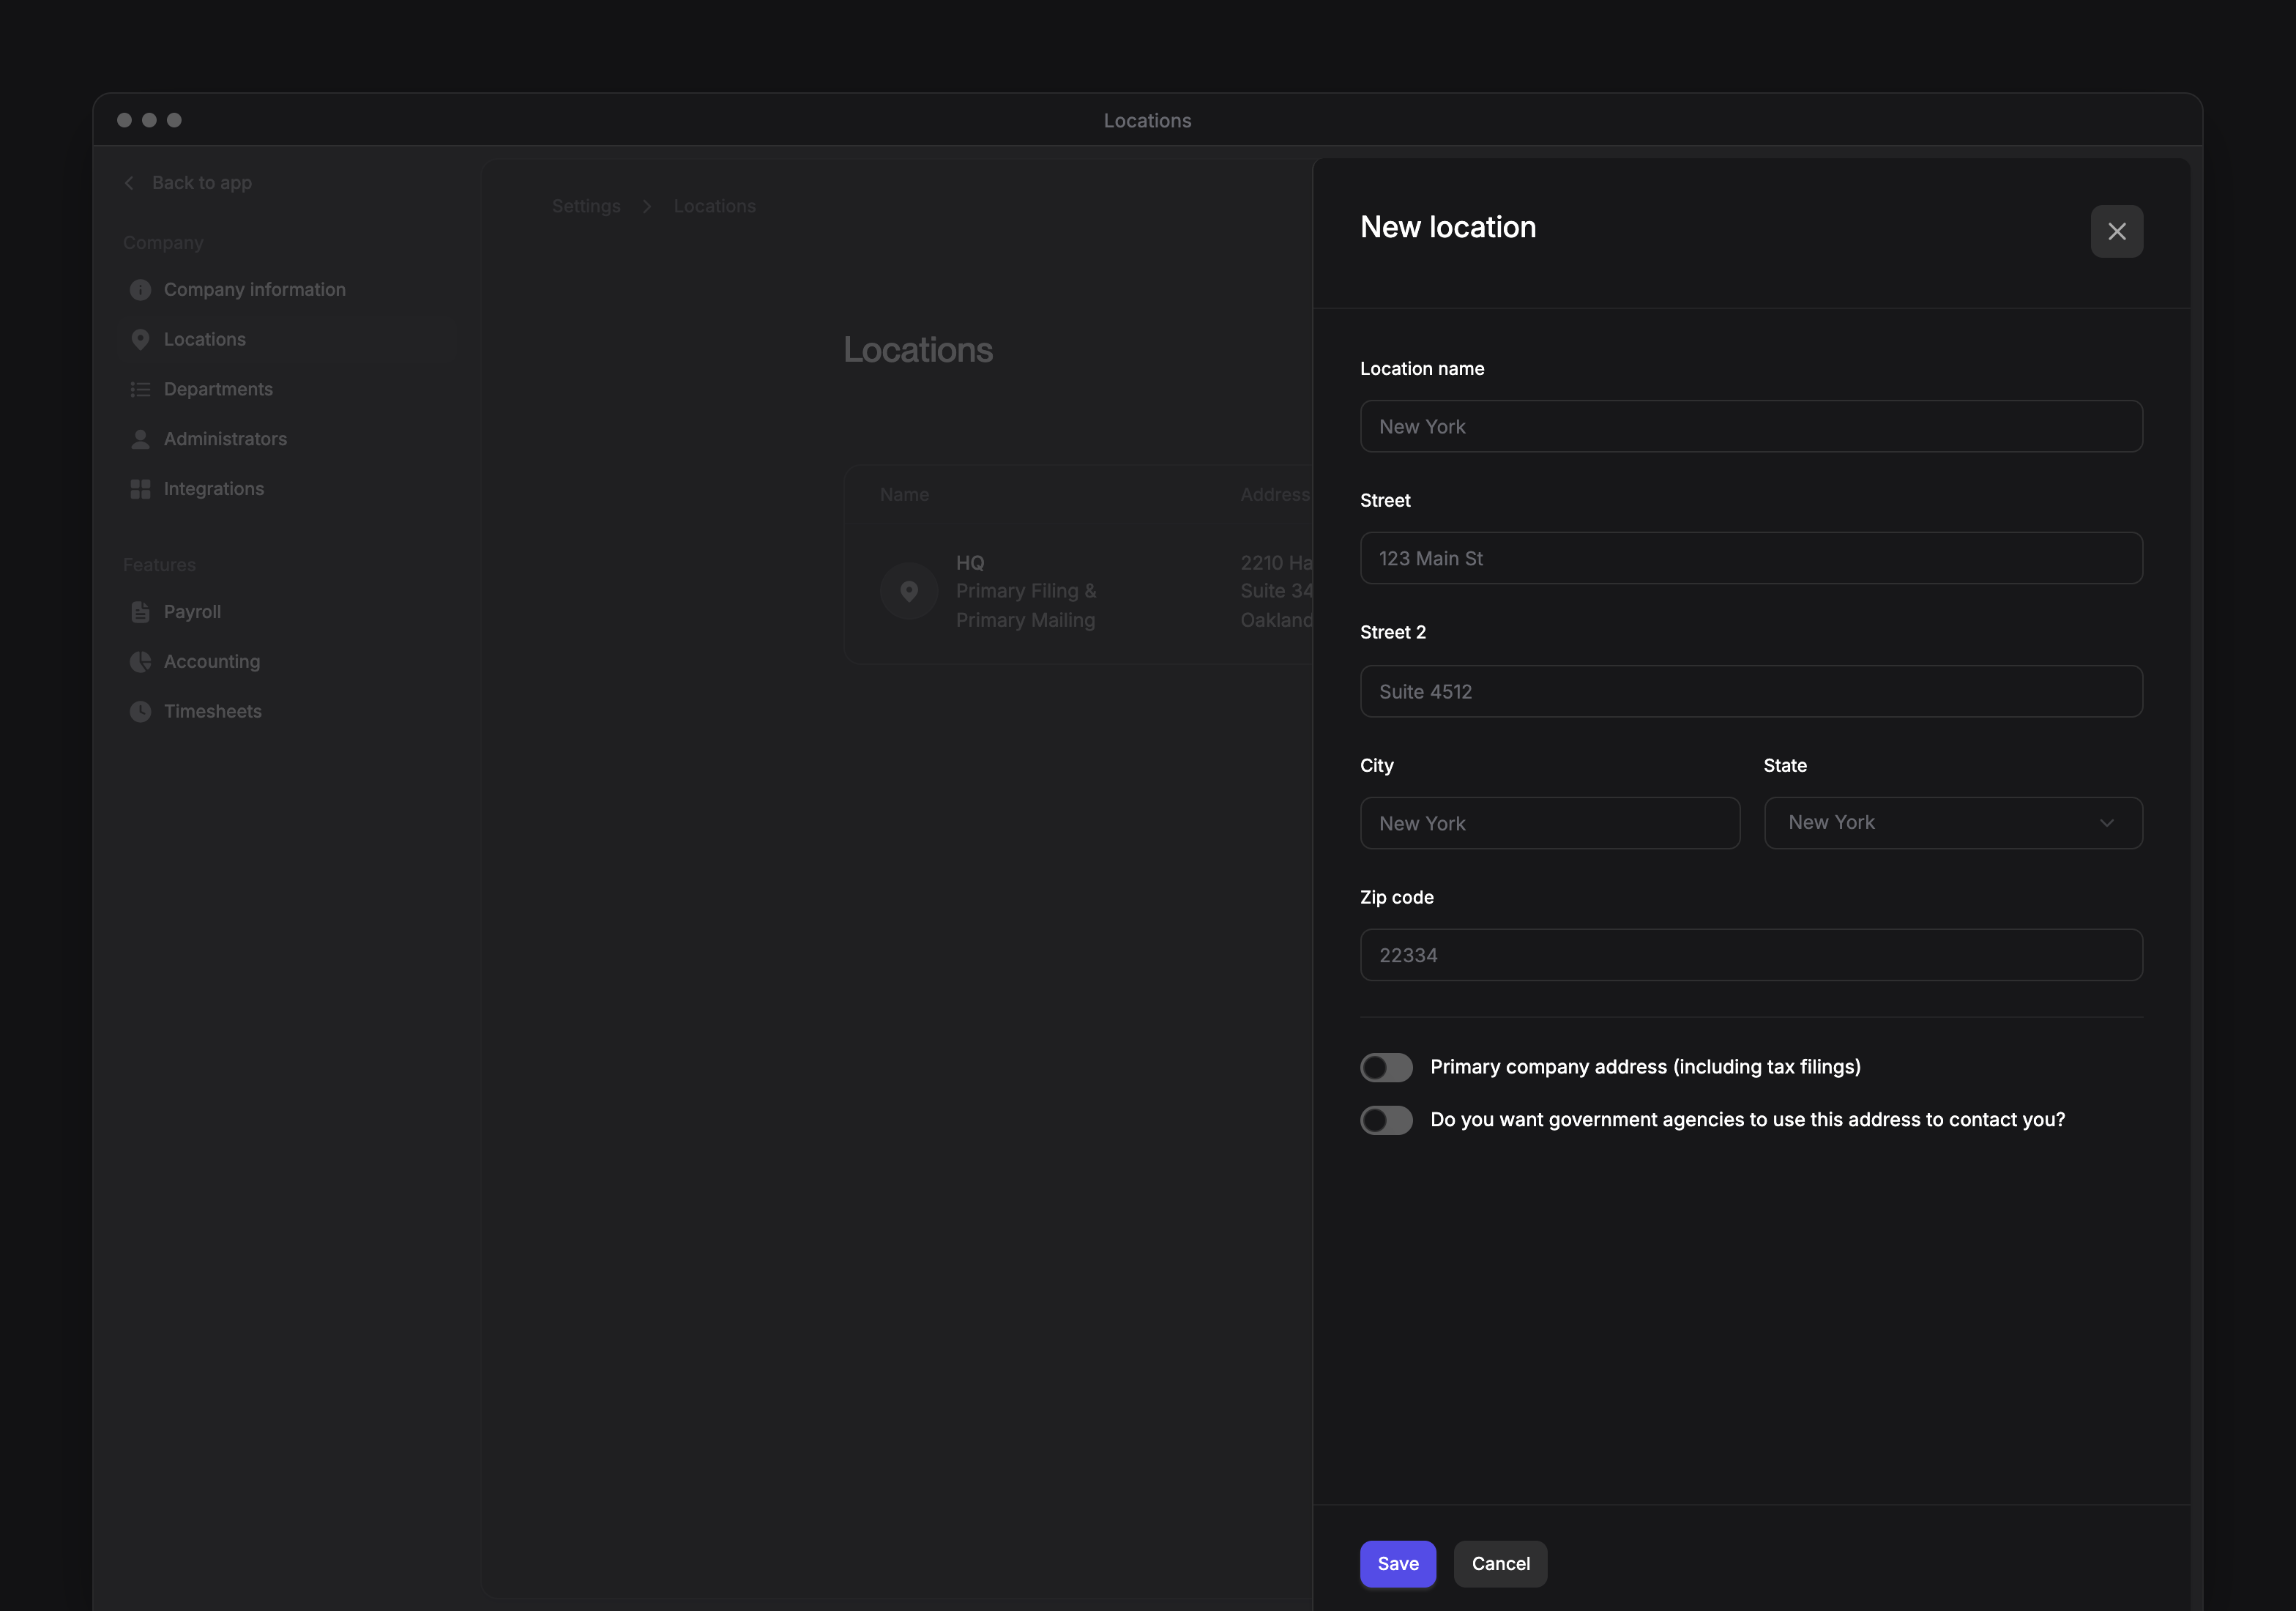Click the Payroll document icon
This screenshot has width=2296, height=1611.
point(140,612)
